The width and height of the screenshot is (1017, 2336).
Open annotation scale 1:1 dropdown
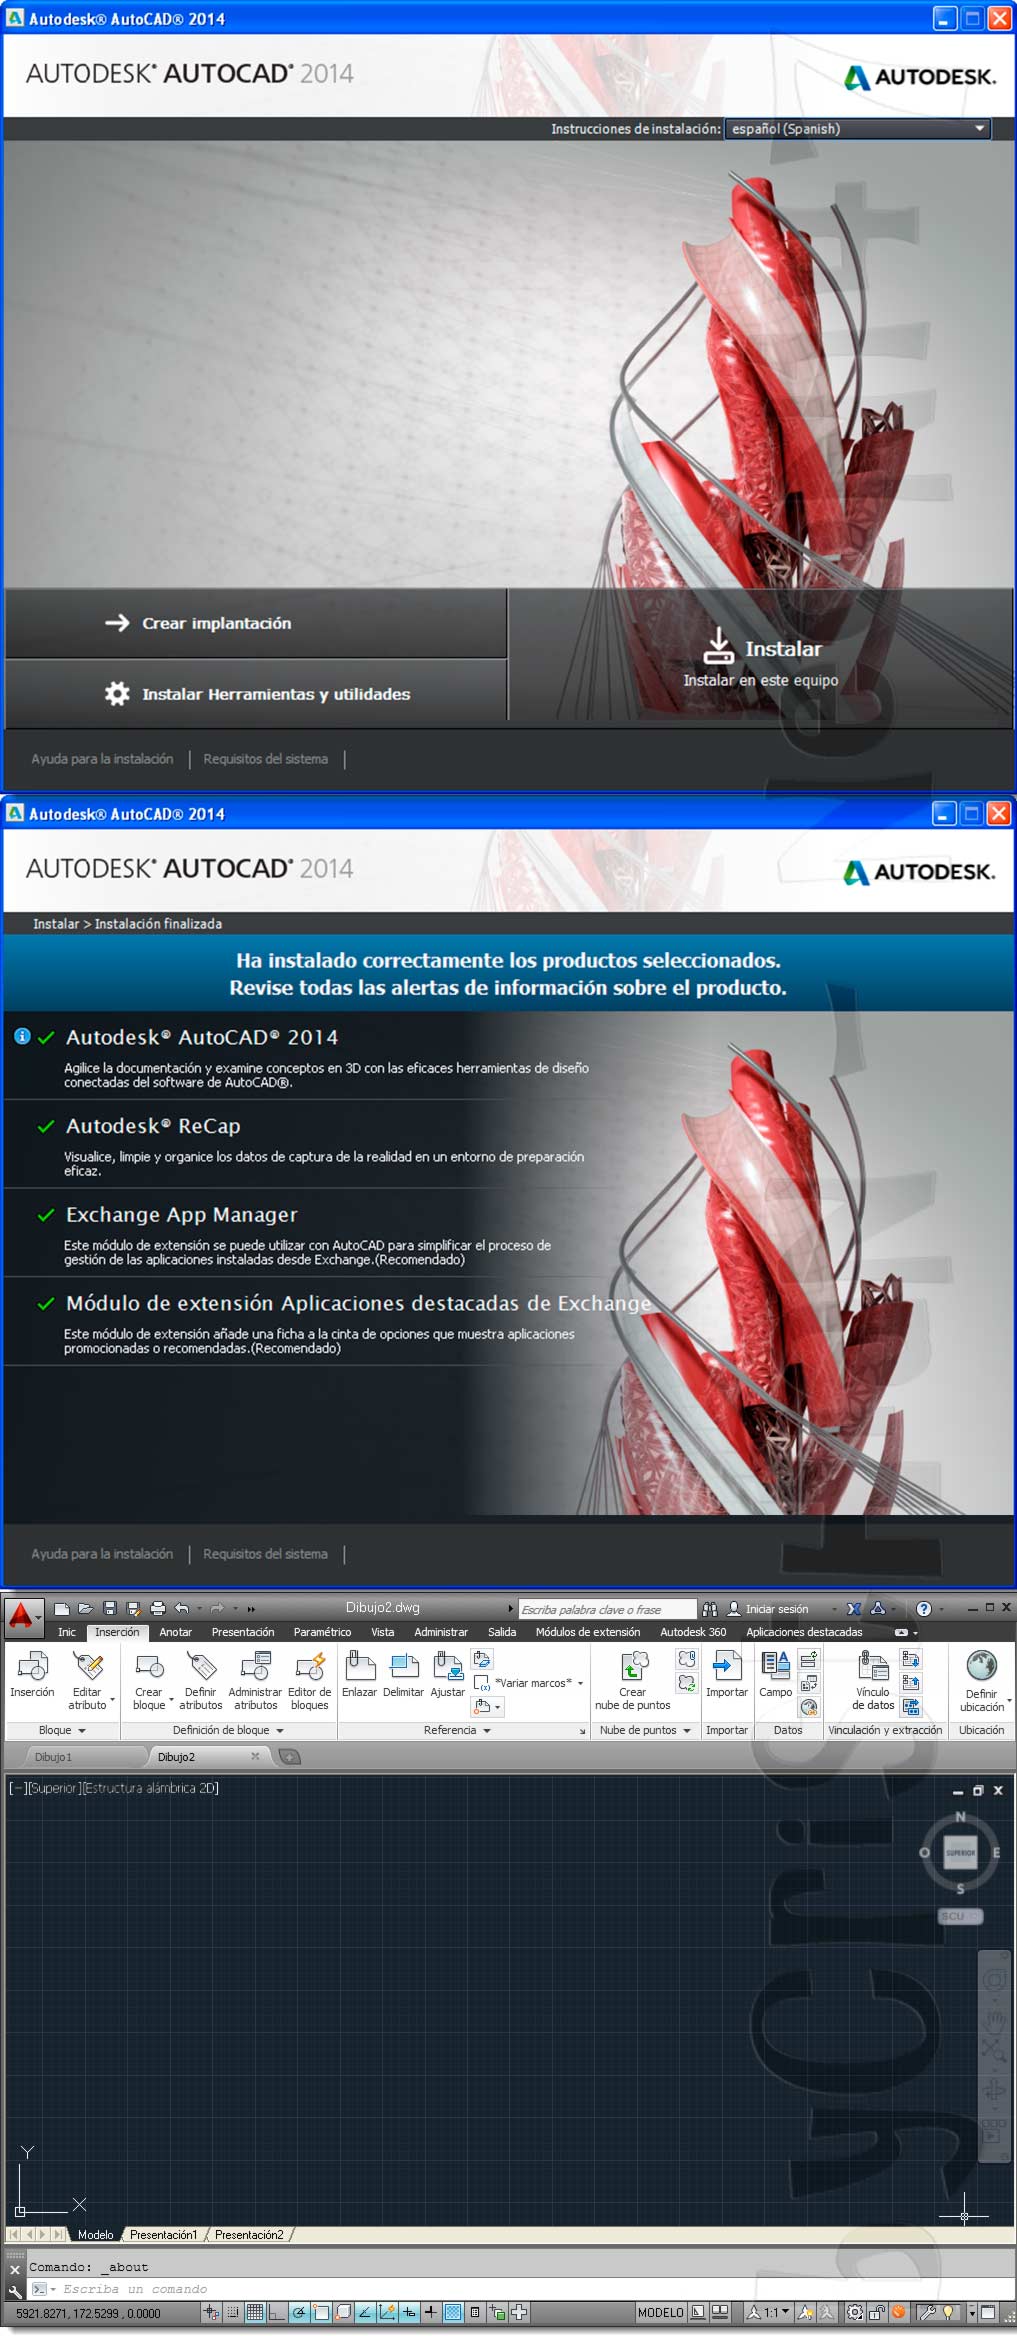point(768,2312)
